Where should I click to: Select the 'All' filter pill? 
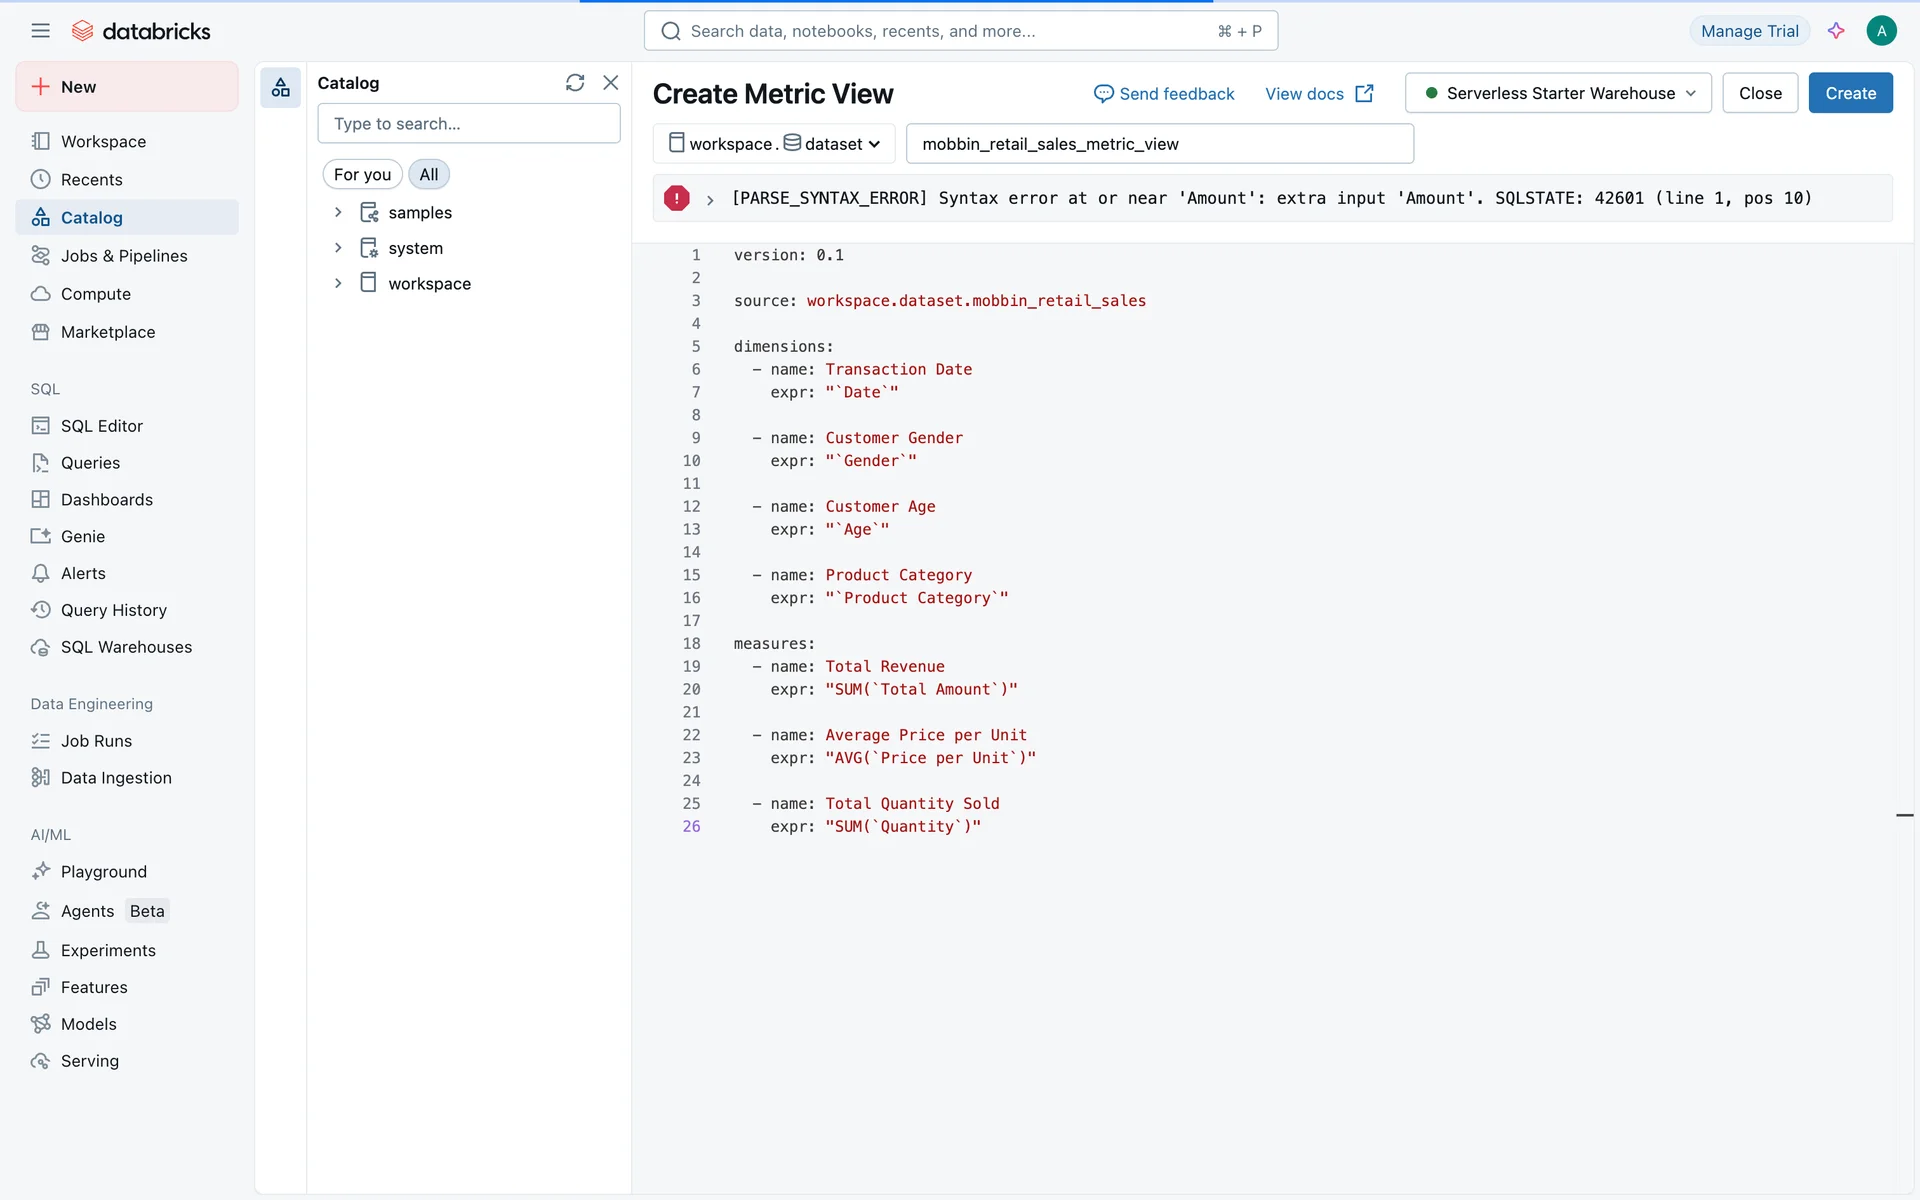pyautogui.click(x=429, y=174)
